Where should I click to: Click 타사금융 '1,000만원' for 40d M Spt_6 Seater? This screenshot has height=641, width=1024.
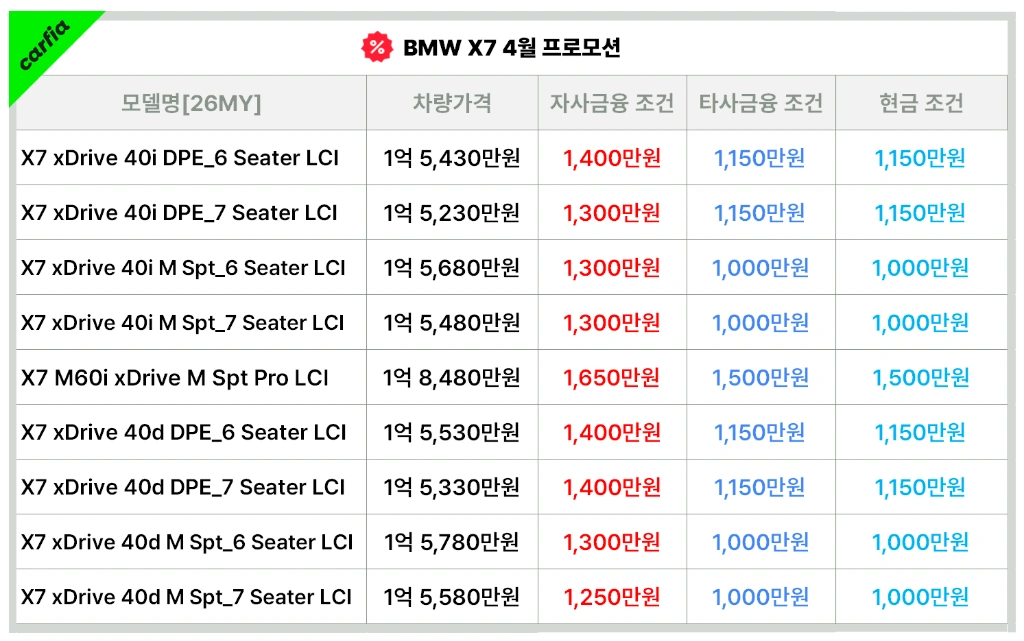(x=760, y=542)
